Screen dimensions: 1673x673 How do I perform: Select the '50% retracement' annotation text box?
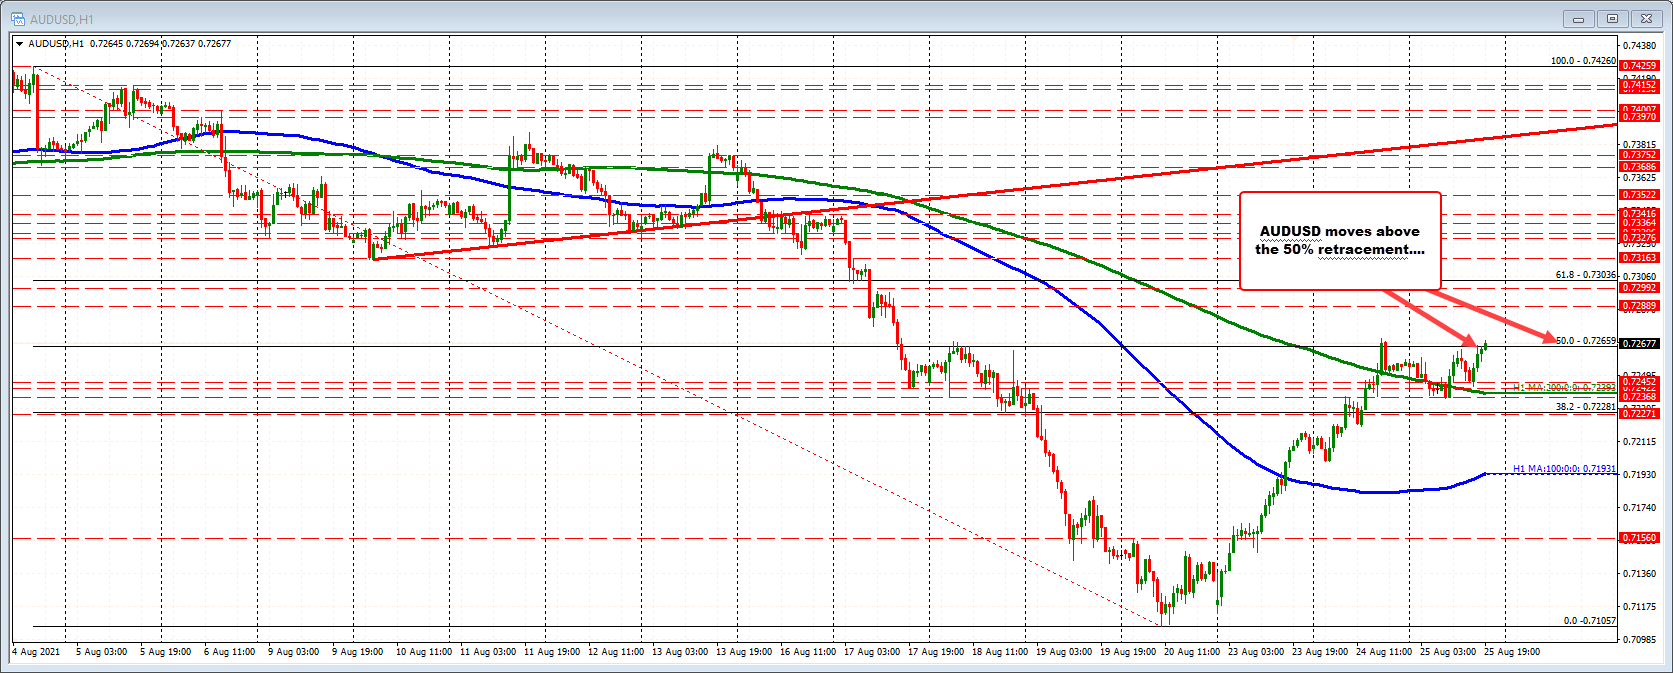pos(1340,241)
